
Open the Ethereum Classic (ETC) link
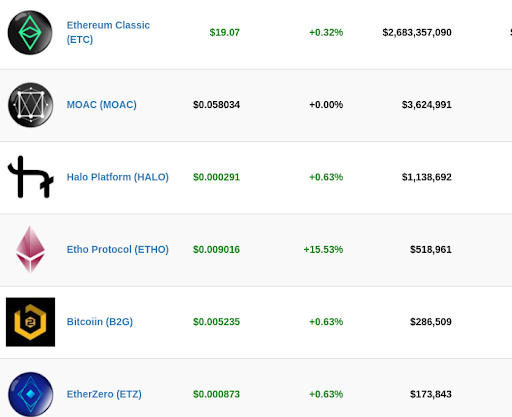pos(108,32)
